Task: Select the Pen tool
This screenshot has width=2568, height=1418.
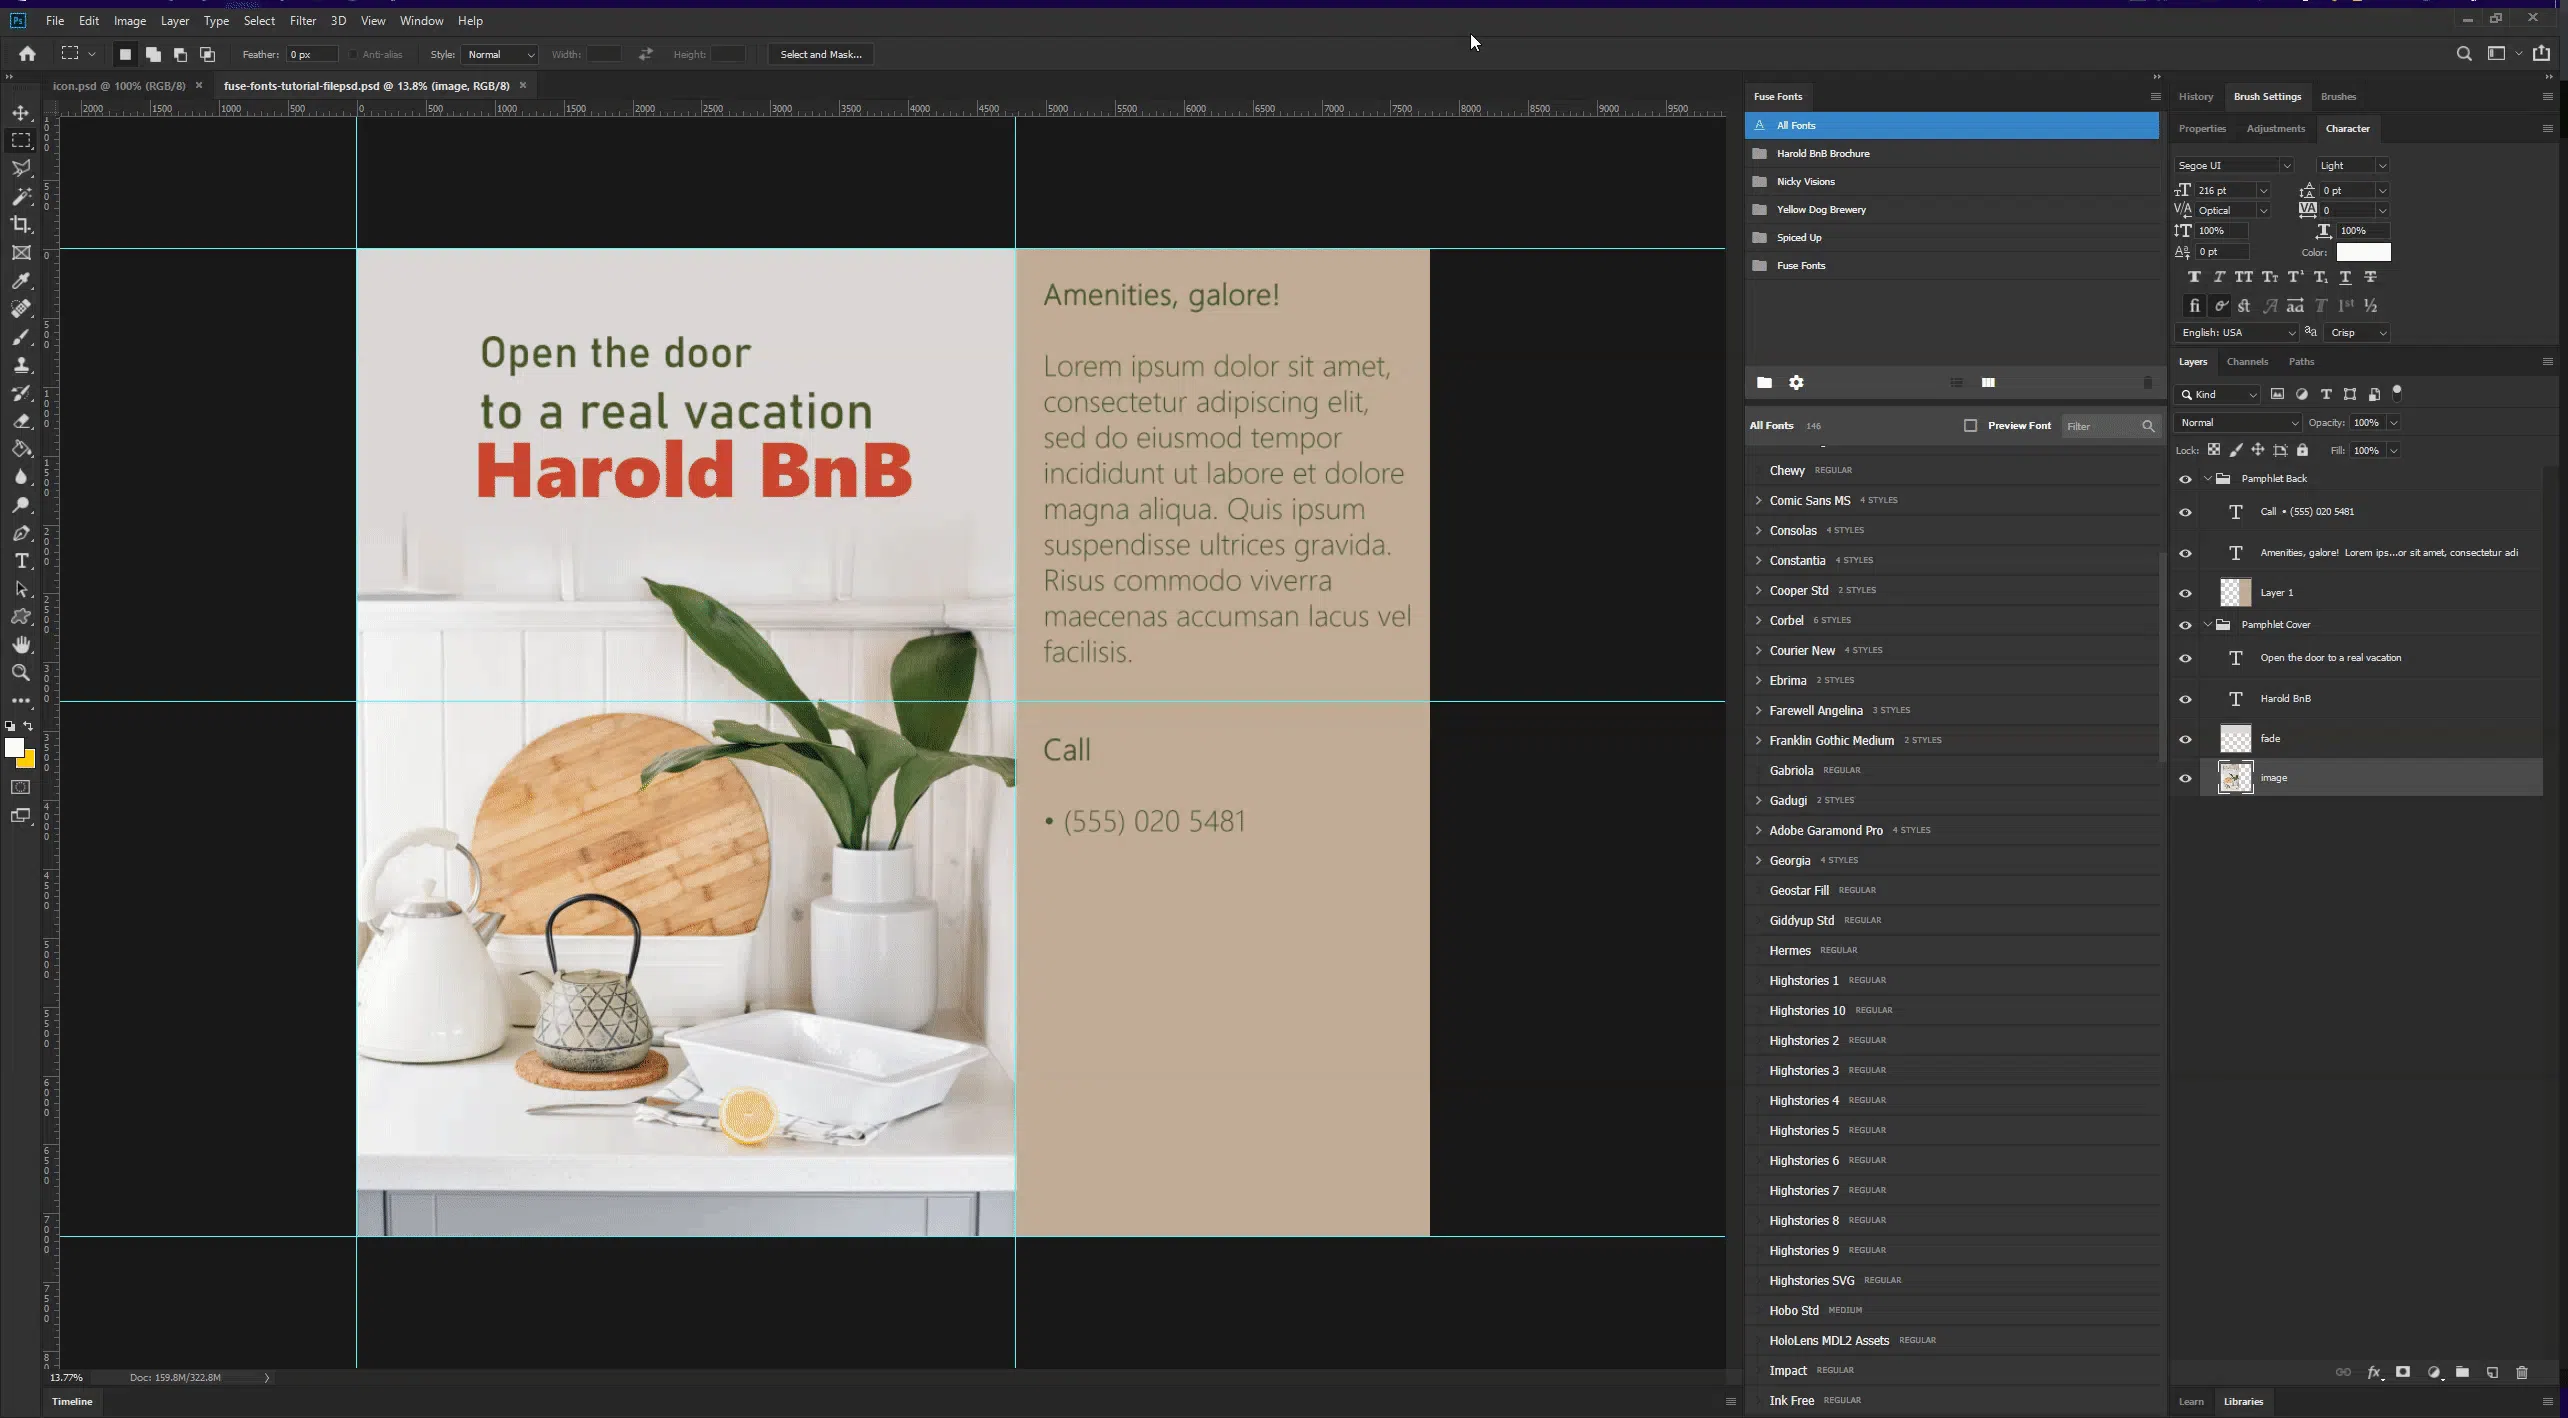Action: pyautogui.click(x=21, y=533)
